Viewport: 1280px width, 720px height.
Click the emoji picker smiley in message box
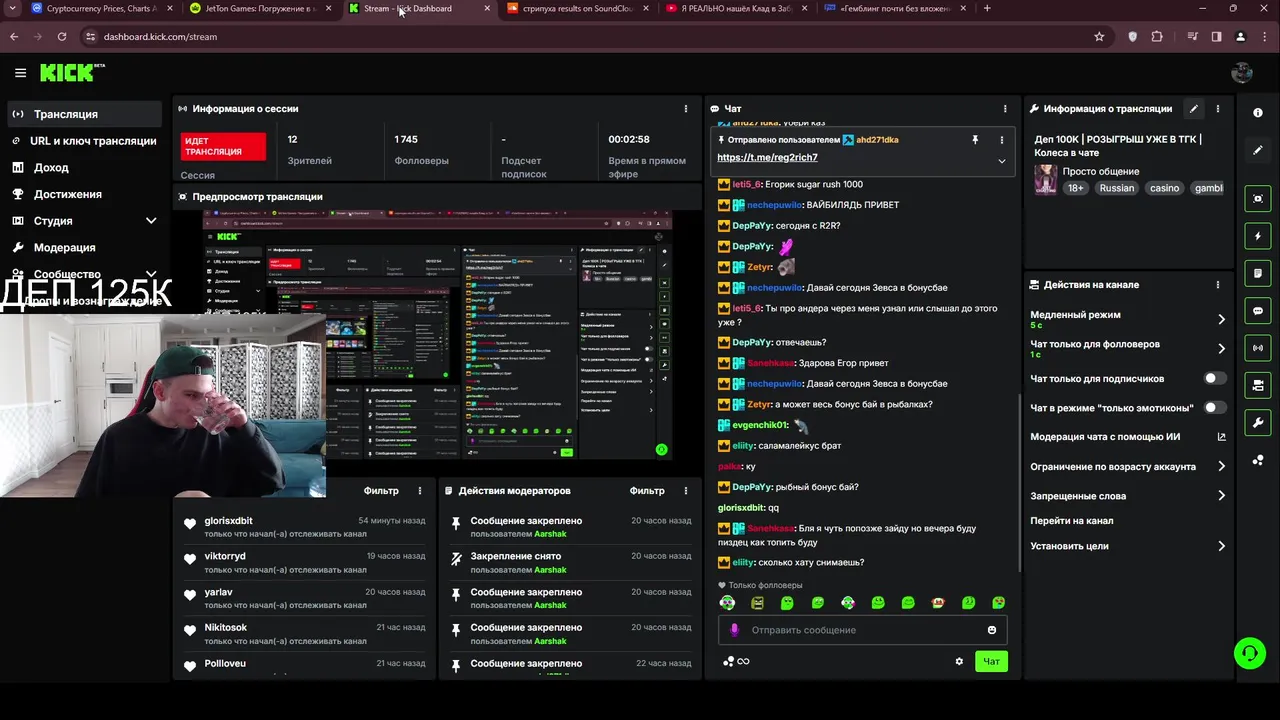992,630
